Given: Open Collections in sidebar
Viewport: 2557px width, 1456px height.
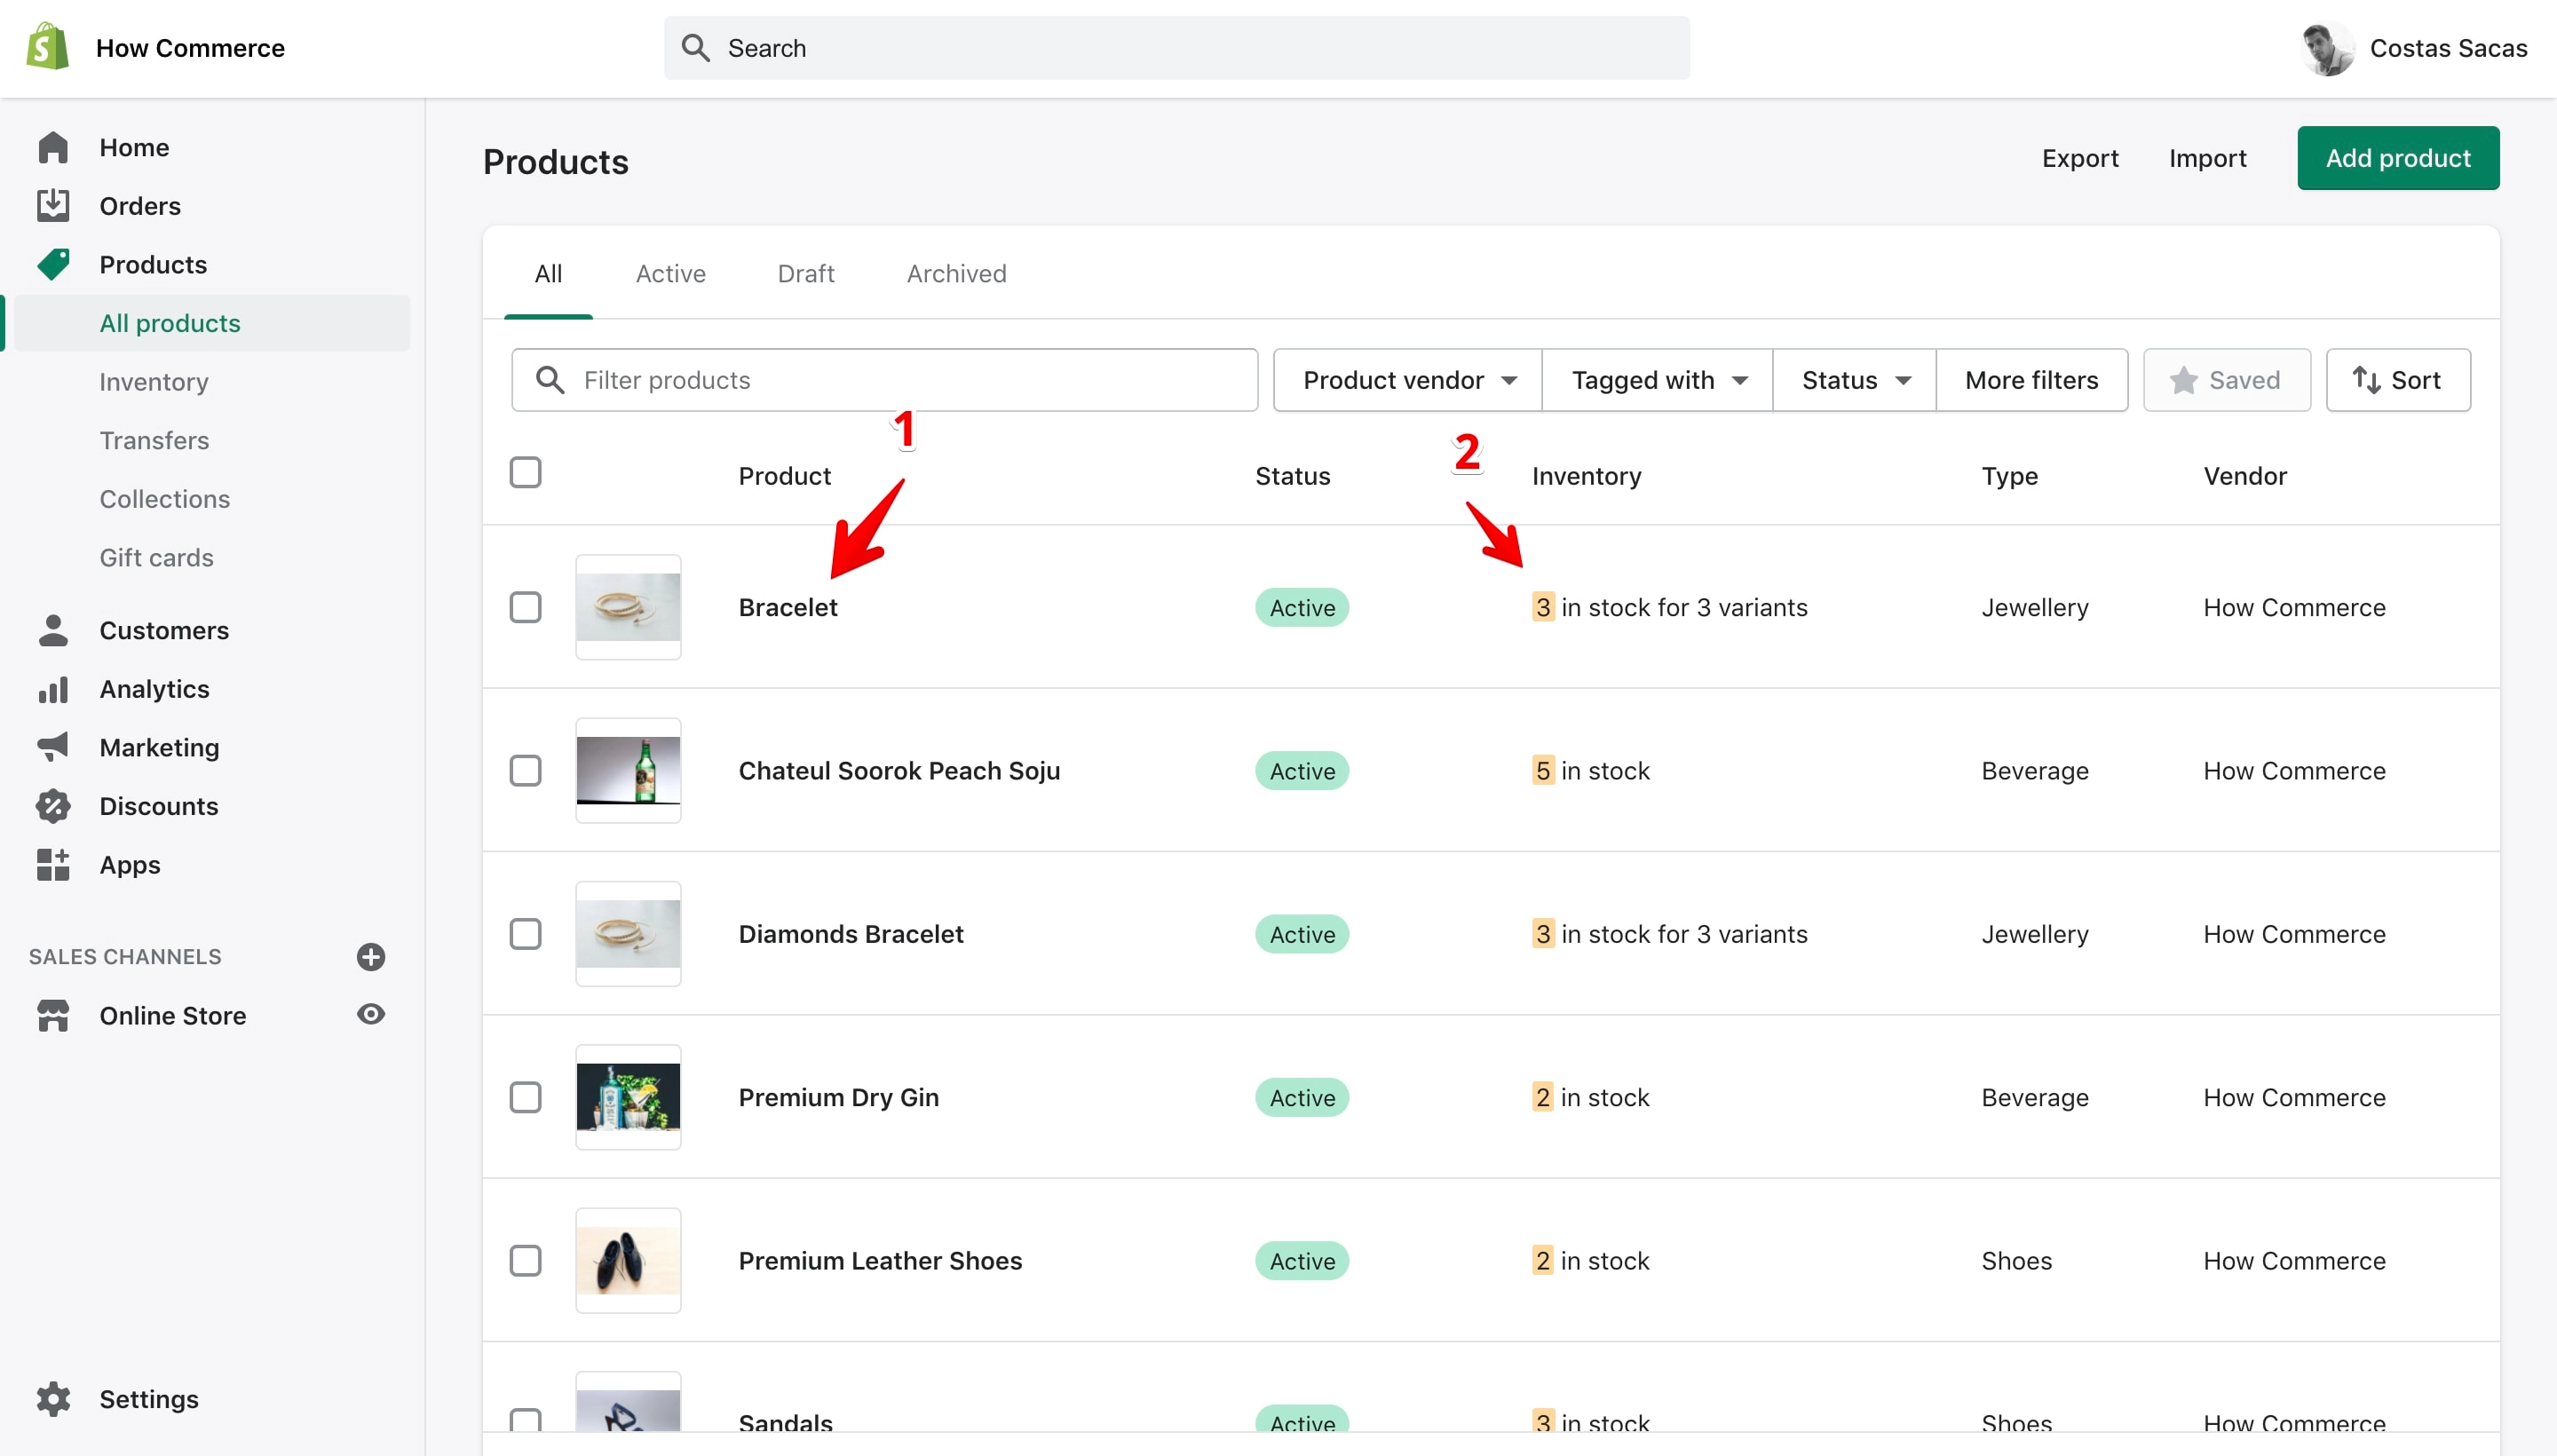Looking at the screenshot, I should tap(164, 499).
